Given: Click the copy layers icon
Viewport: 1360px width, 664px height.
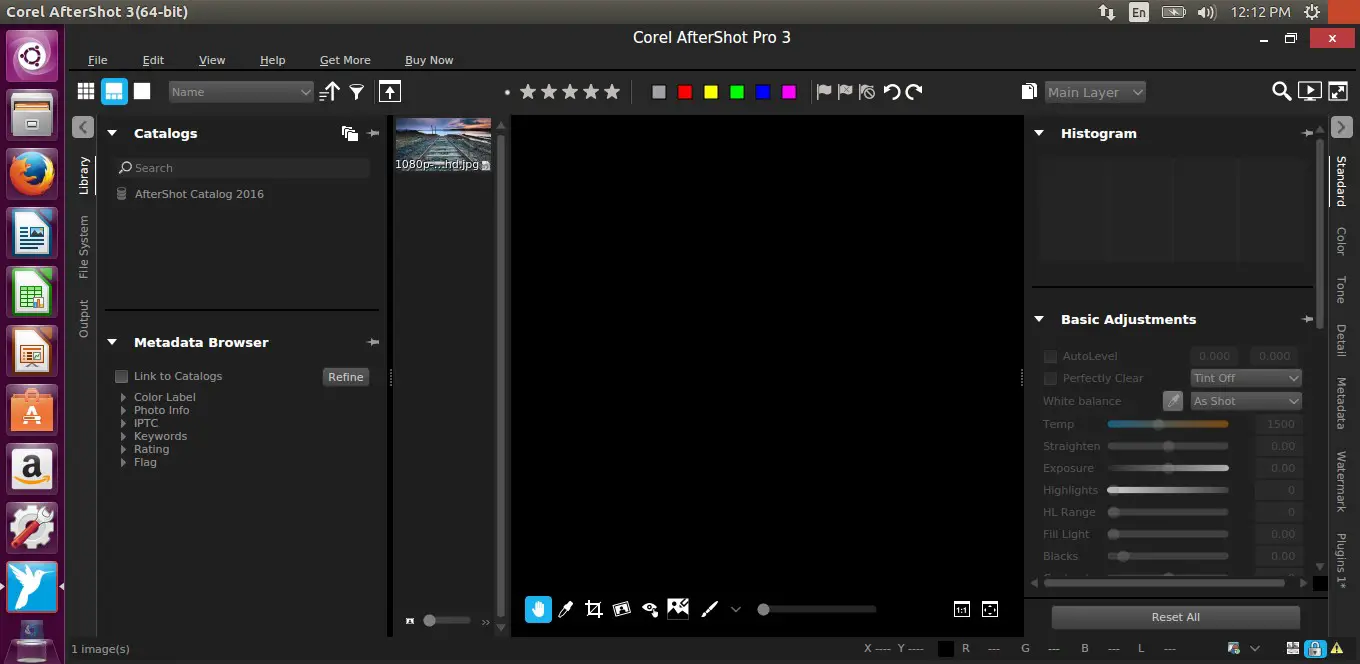Looking at the screenshot, I should click(1029, 92).
